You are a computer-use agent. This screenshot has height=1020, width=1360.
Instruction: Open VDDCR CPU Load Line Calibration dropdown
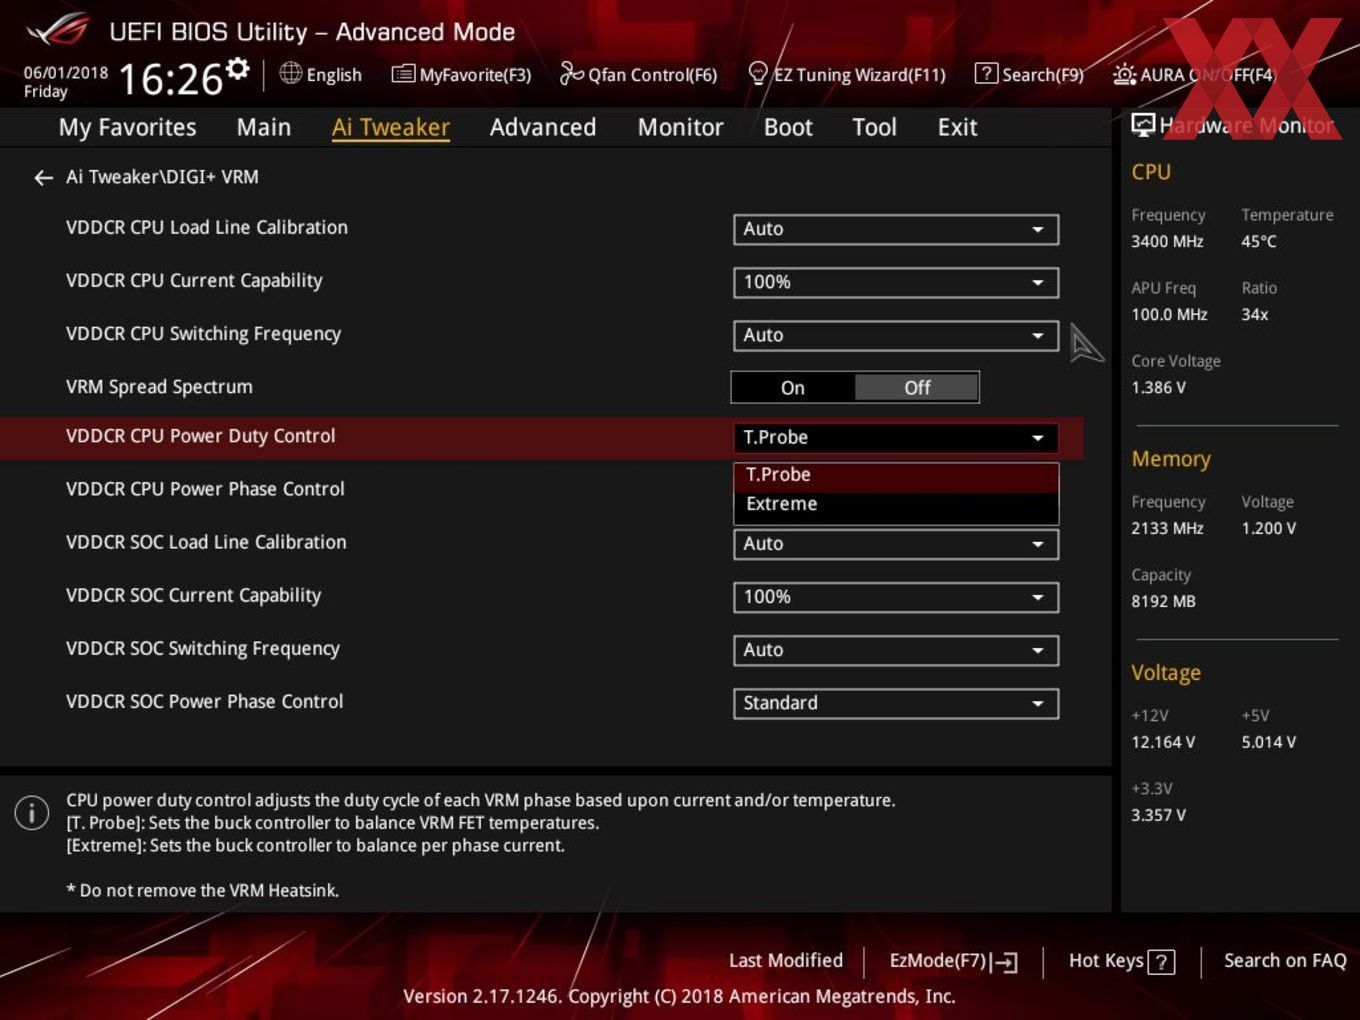(x=896, y=229)
